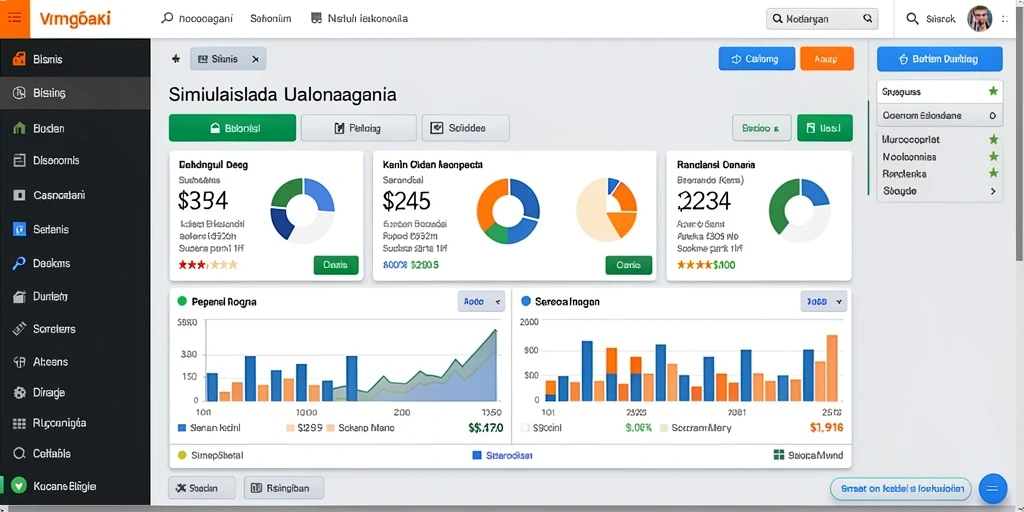Screen dimensions: 1024x512
Task: Click the Nodaryan search field
Action: [822, 19]
